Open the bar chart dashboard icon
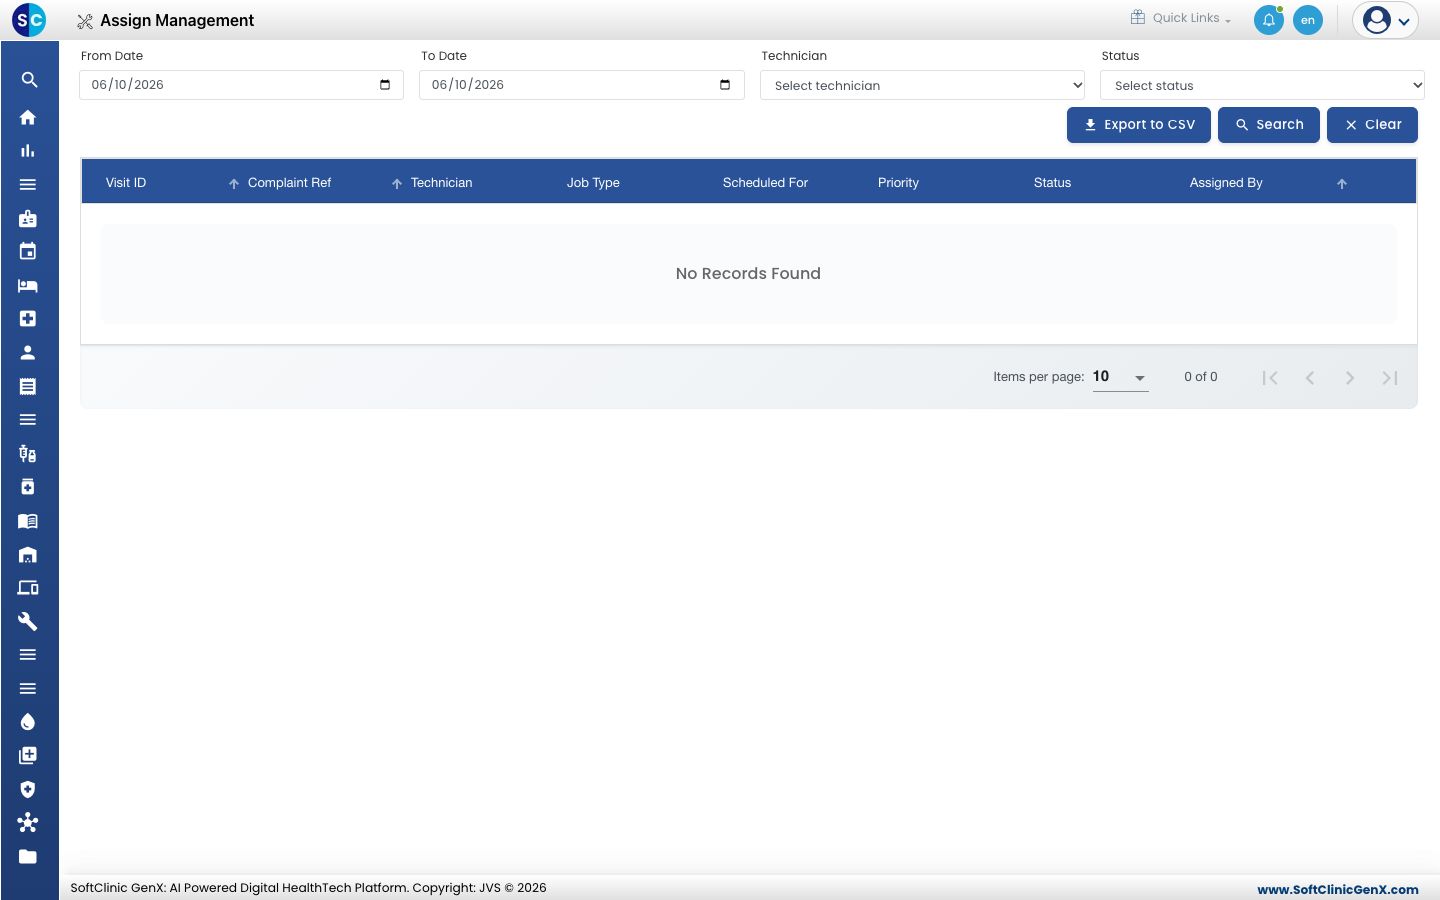This screenshot has width=1440, height=900. pos(28,151)
